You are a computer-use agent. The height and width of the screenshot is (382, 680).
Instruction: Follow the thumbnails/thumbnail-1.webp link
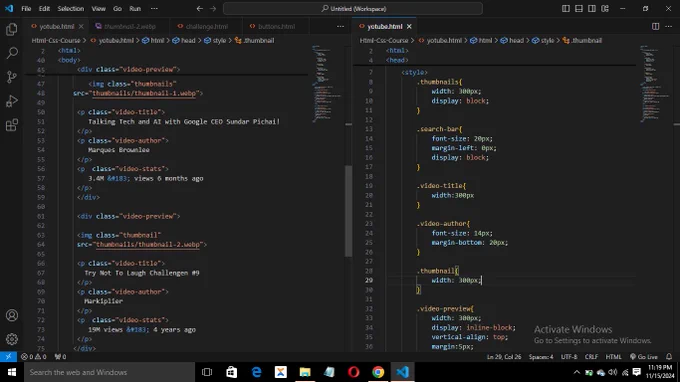pyautogui.click(x=144, y=93)
